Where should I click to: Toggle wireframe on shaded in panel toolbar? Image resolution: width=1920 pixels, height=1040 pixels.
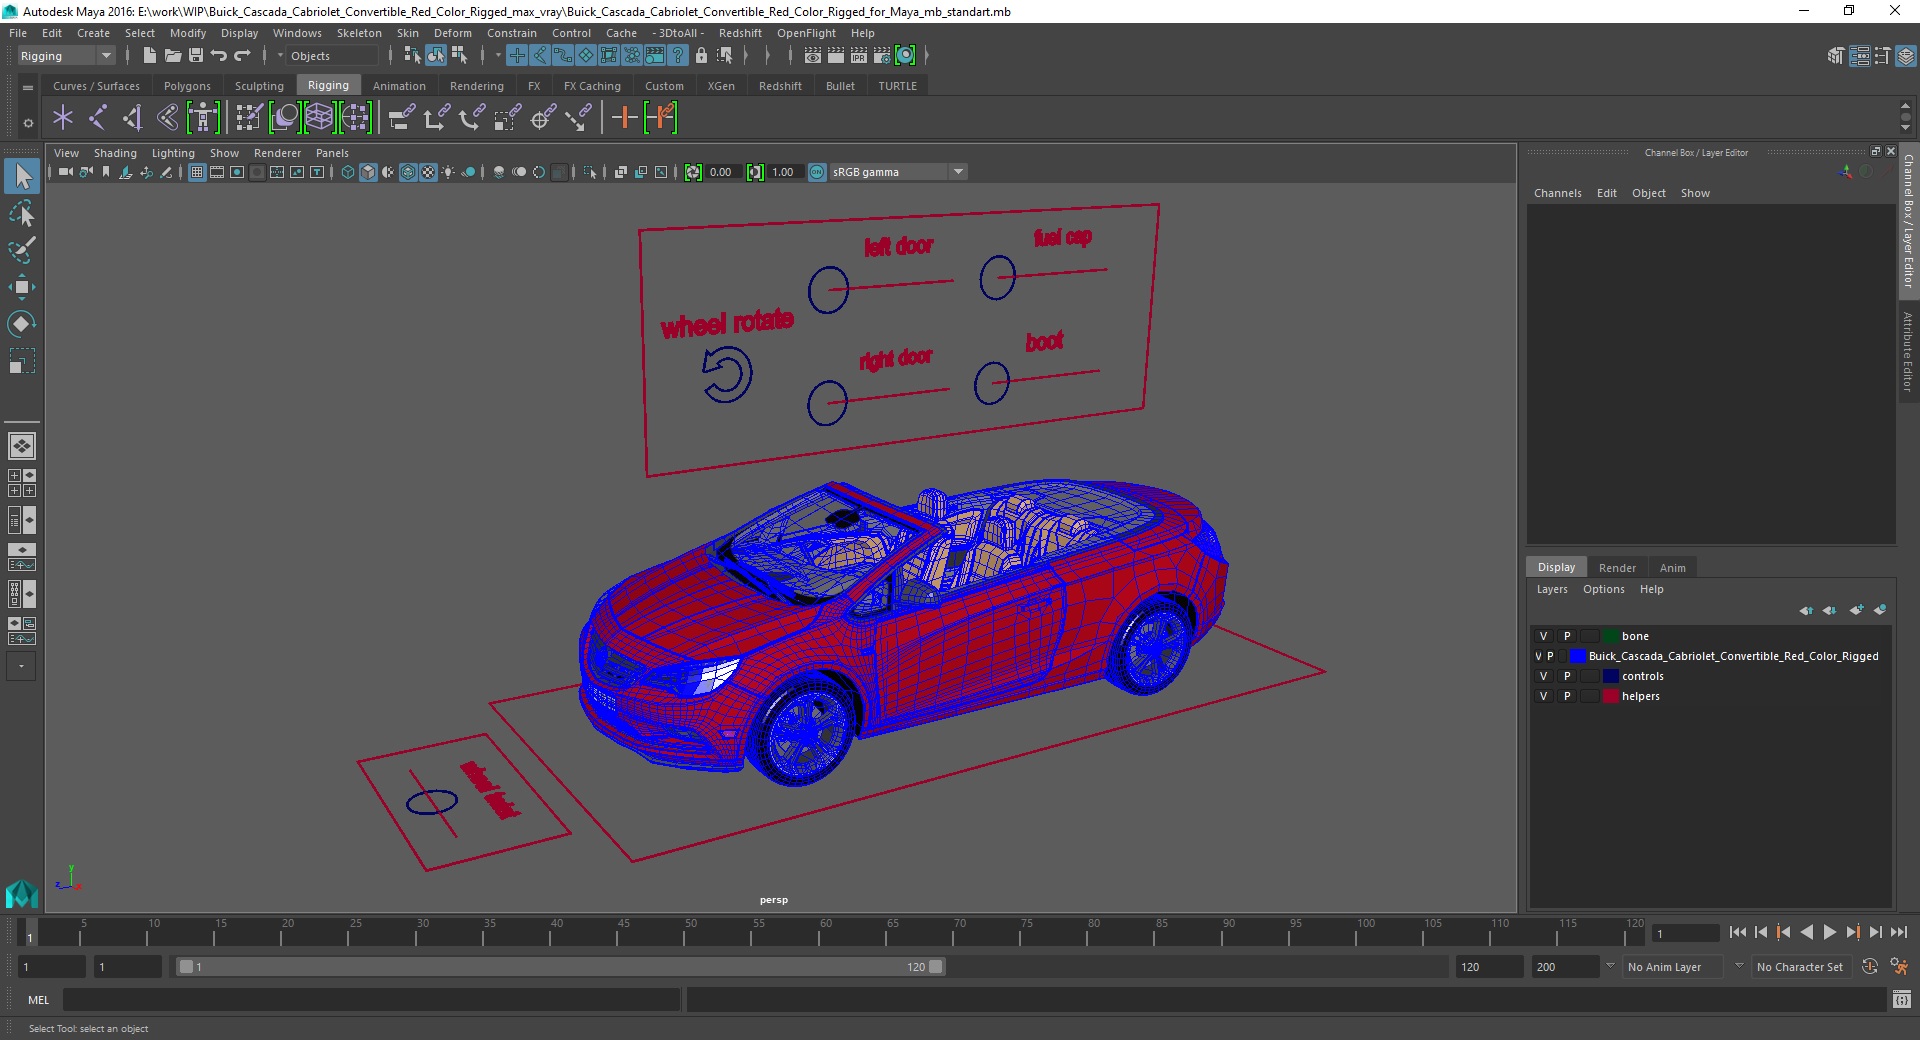pyautogui.click(x=408, y=172)
